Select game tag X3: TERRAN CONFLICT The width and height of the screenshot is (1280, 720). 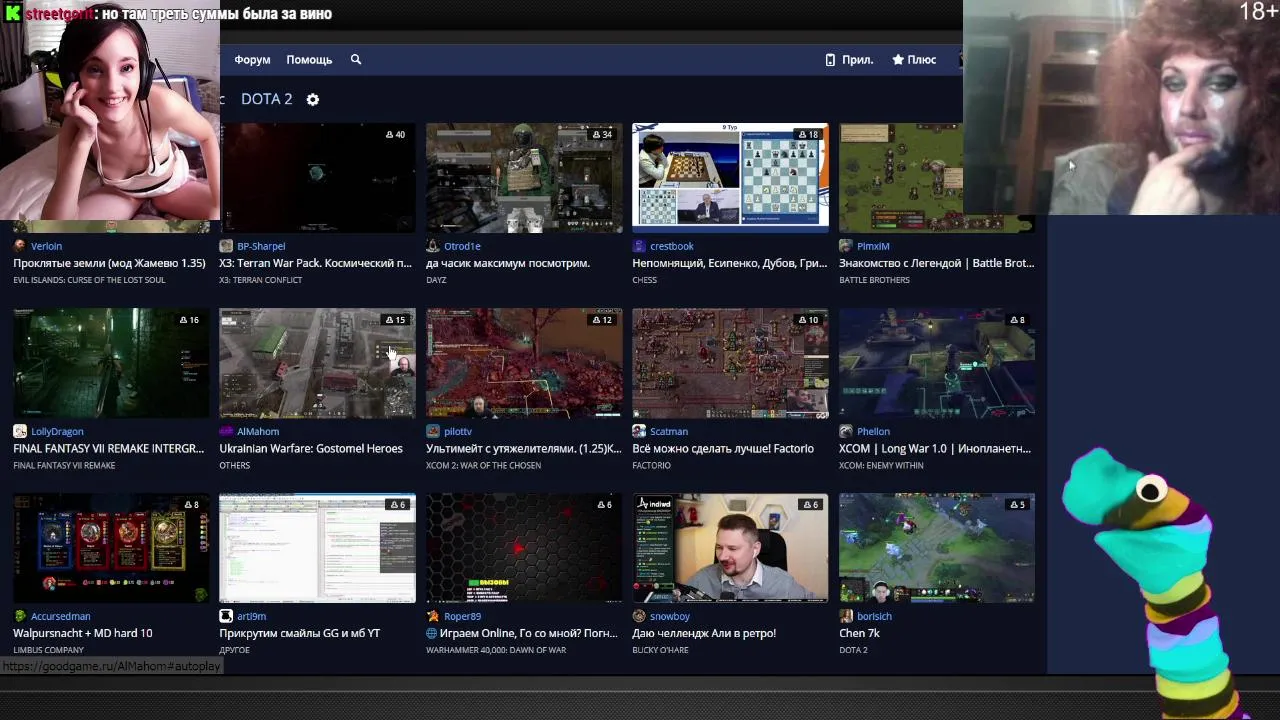[x=260, y=280]
